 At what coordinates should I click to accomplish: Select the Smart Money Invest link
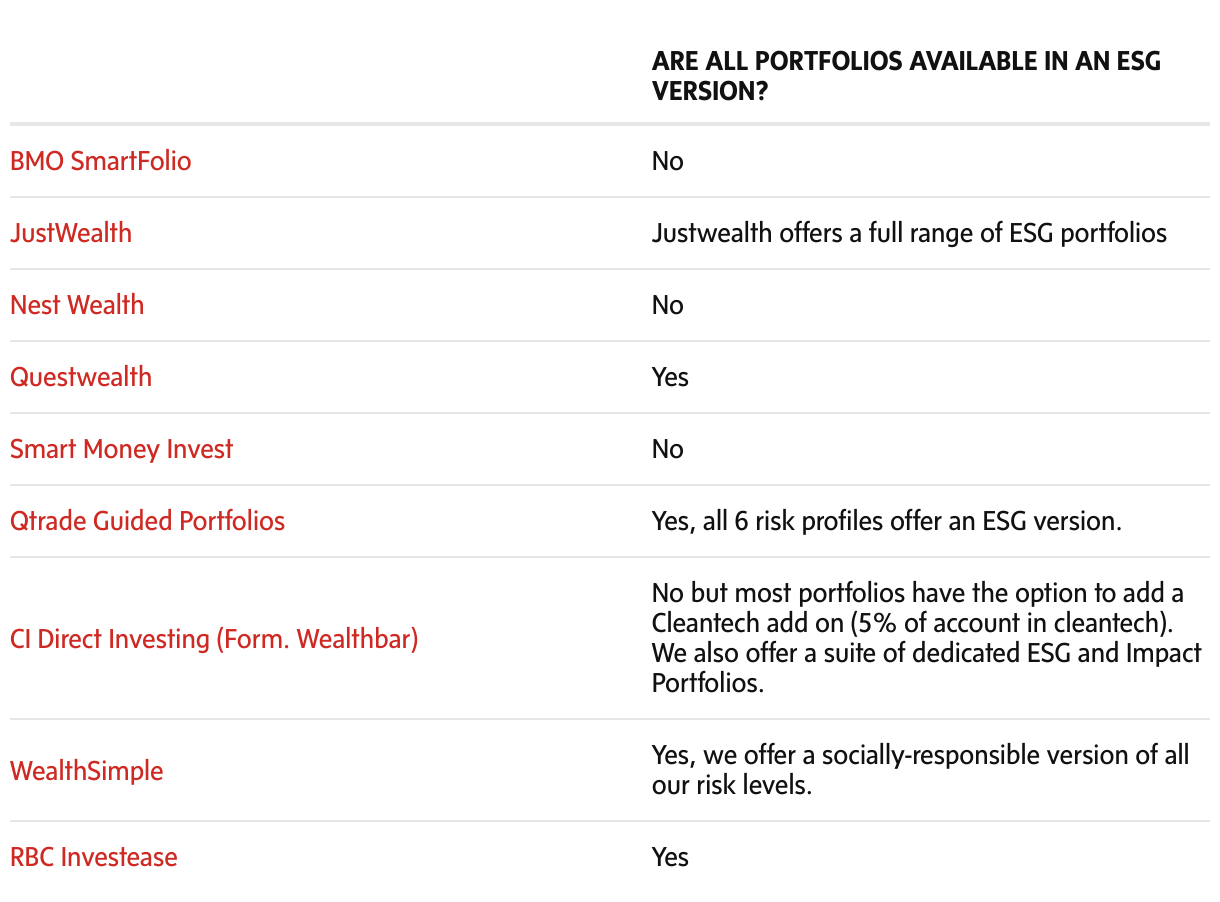tap(121, 449)
